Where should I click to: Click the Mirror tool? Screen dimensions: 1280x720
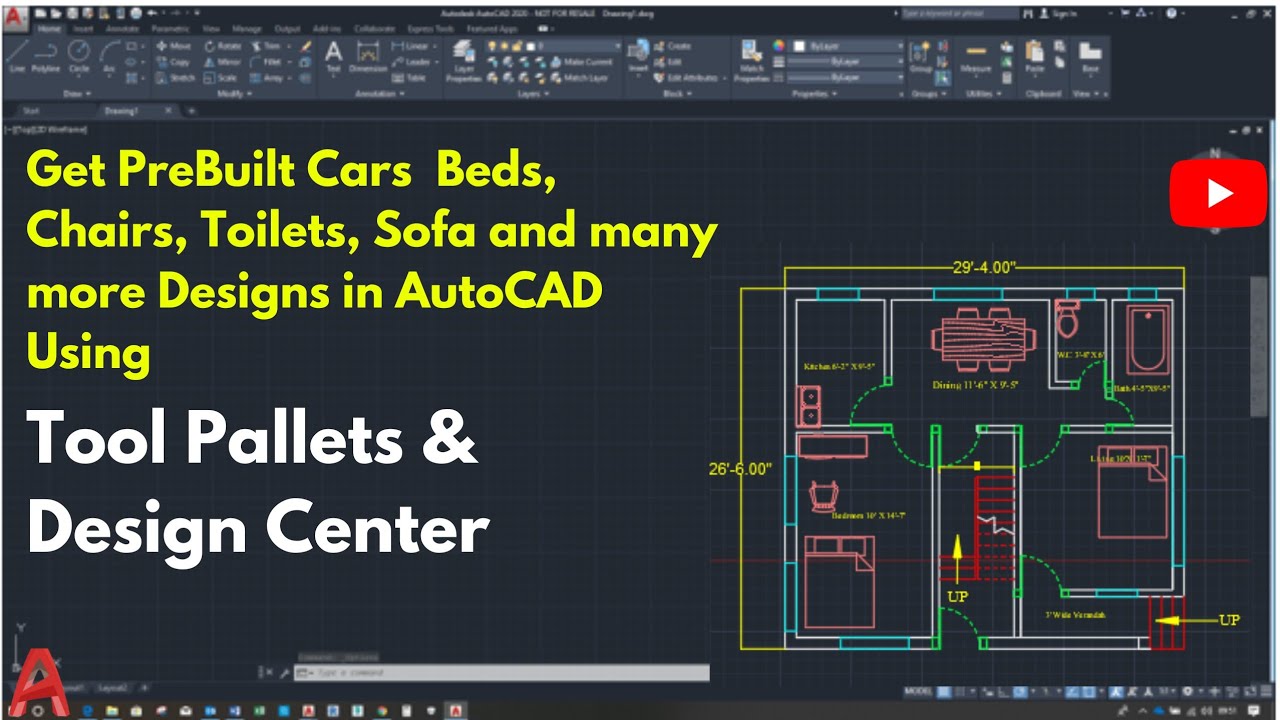[222, 61]
